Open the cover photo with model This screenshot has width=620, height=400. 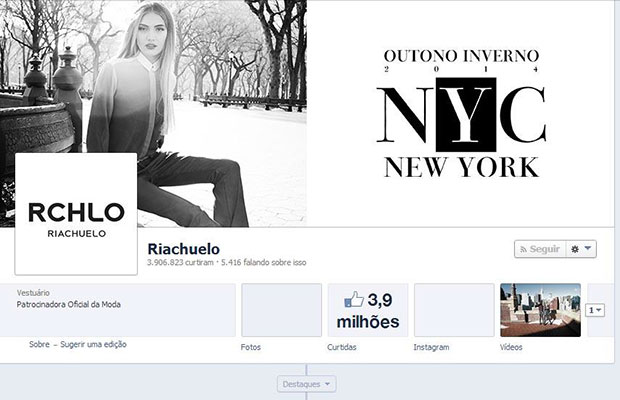coord(153,113)
